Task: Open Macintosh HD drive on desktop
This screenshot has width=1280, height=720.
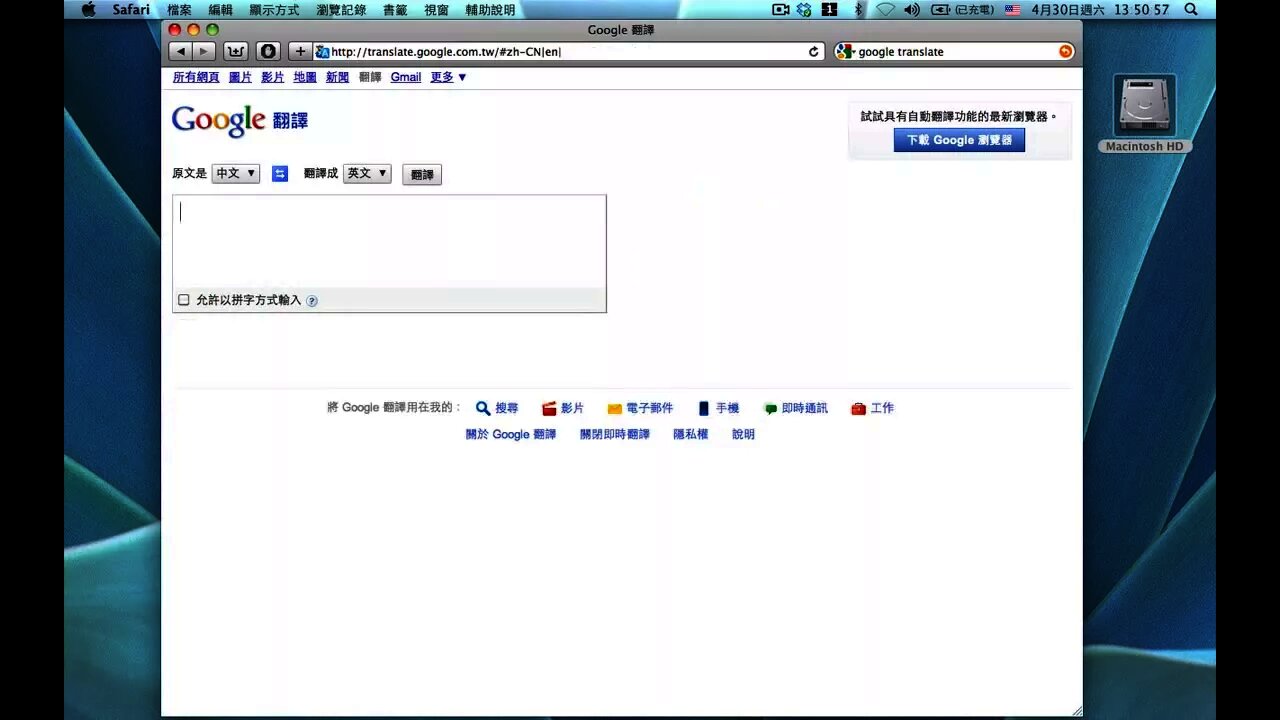Action: pyautogui.click(x=1144, y=113)
